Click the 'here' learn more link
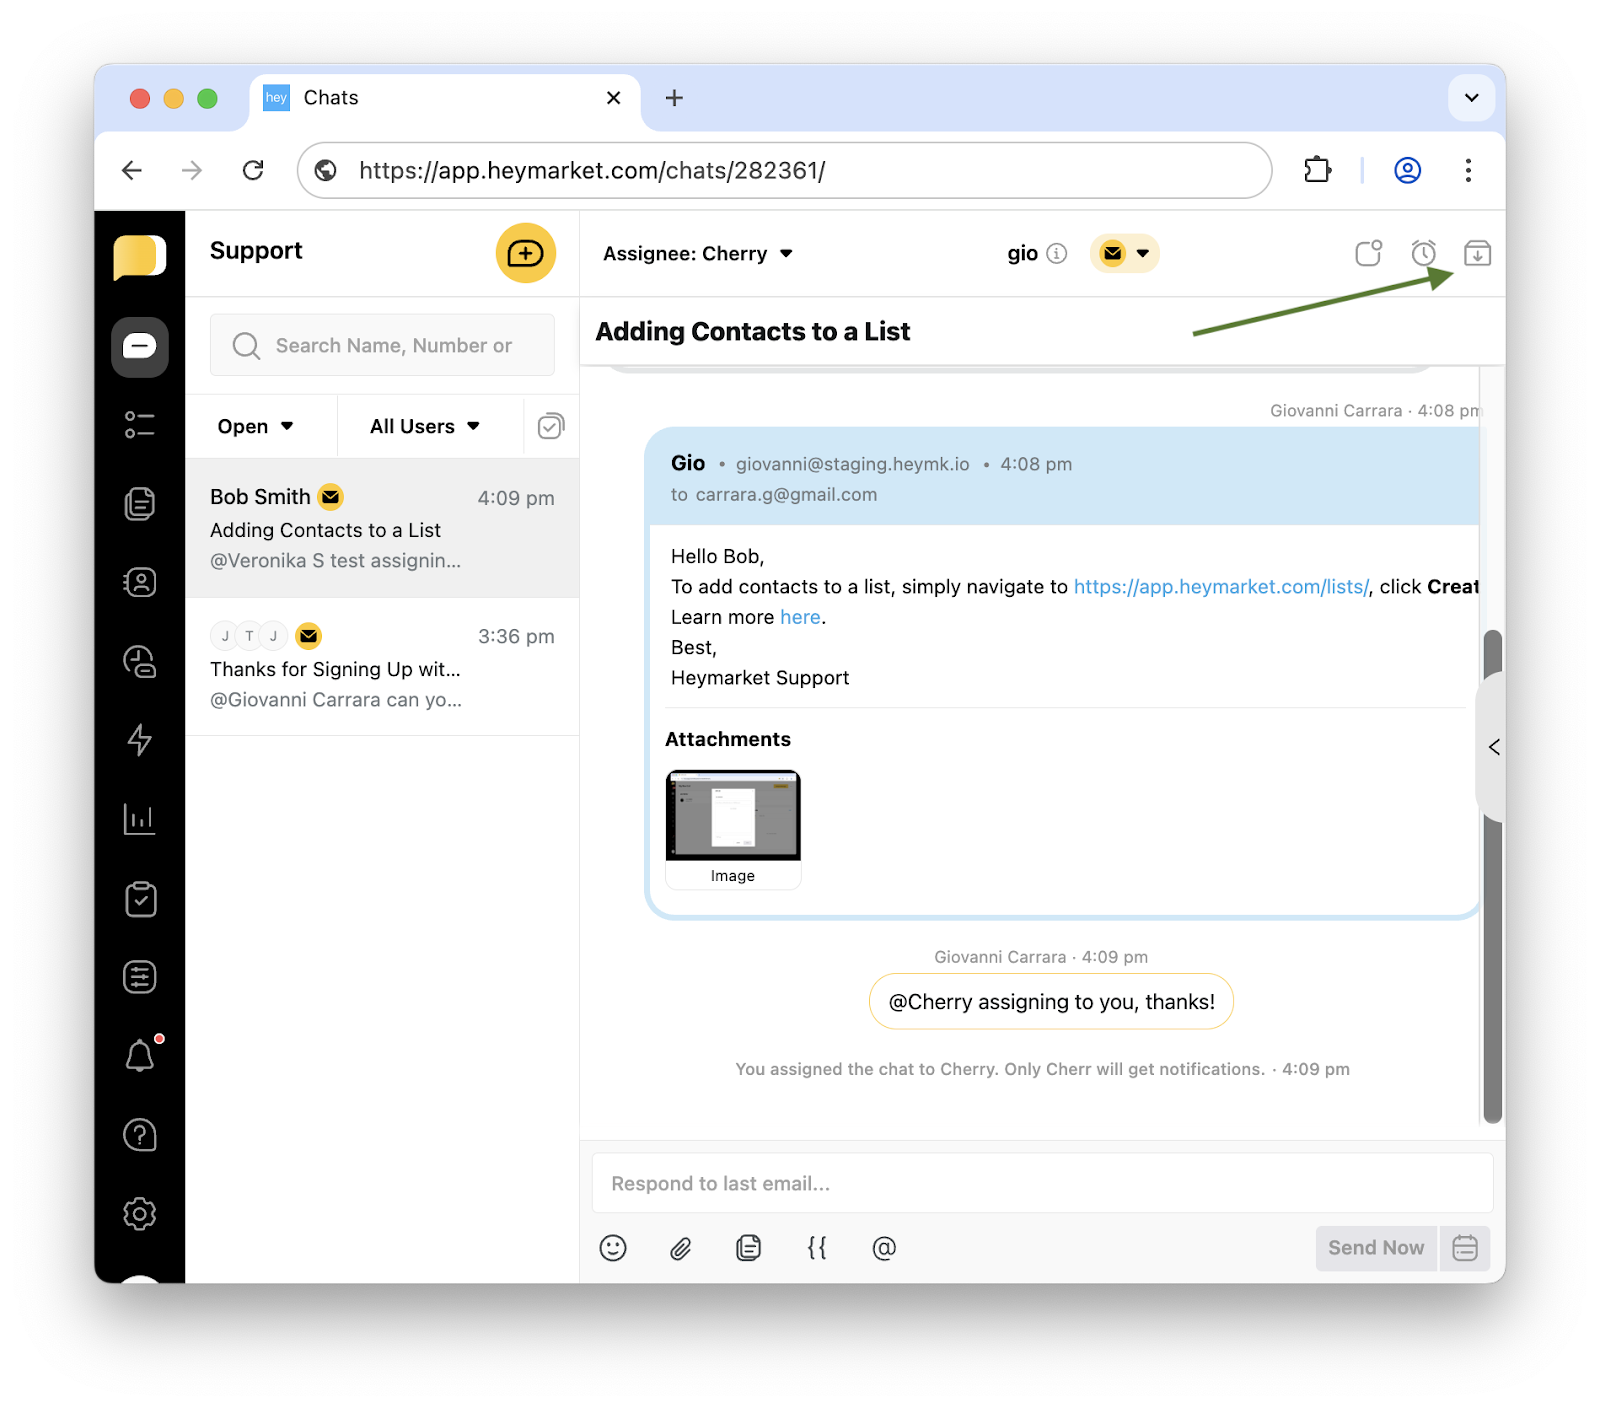Viewport: 1600px width, 1408px height. click(800, 617)
